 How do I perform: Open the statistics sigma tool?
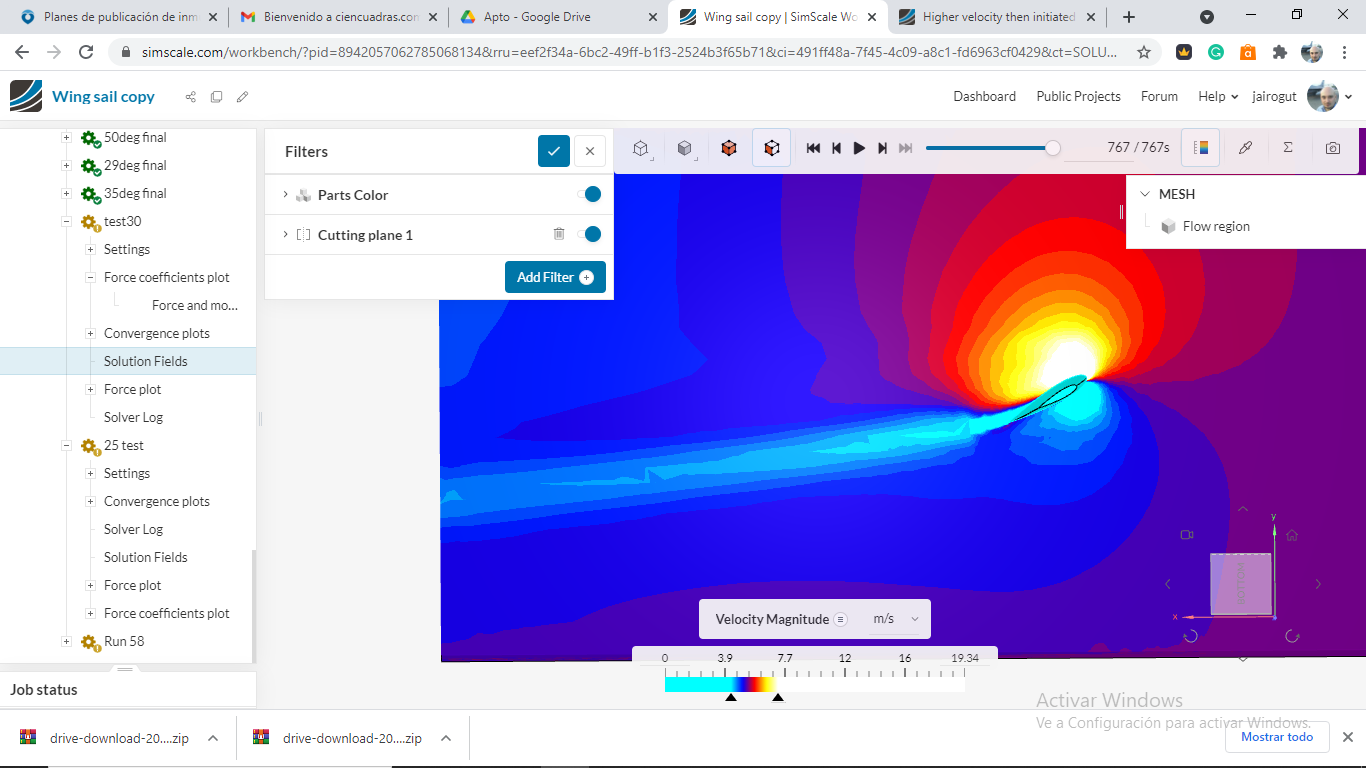(1288, 148)
